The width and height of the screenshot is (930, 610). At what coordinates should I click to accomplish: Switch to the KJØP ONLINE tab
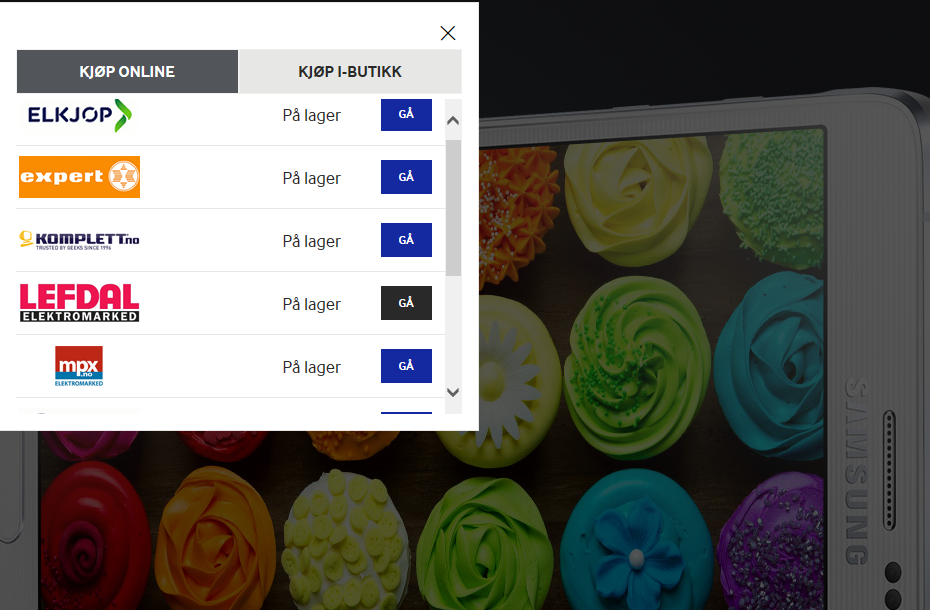point(128,72)
